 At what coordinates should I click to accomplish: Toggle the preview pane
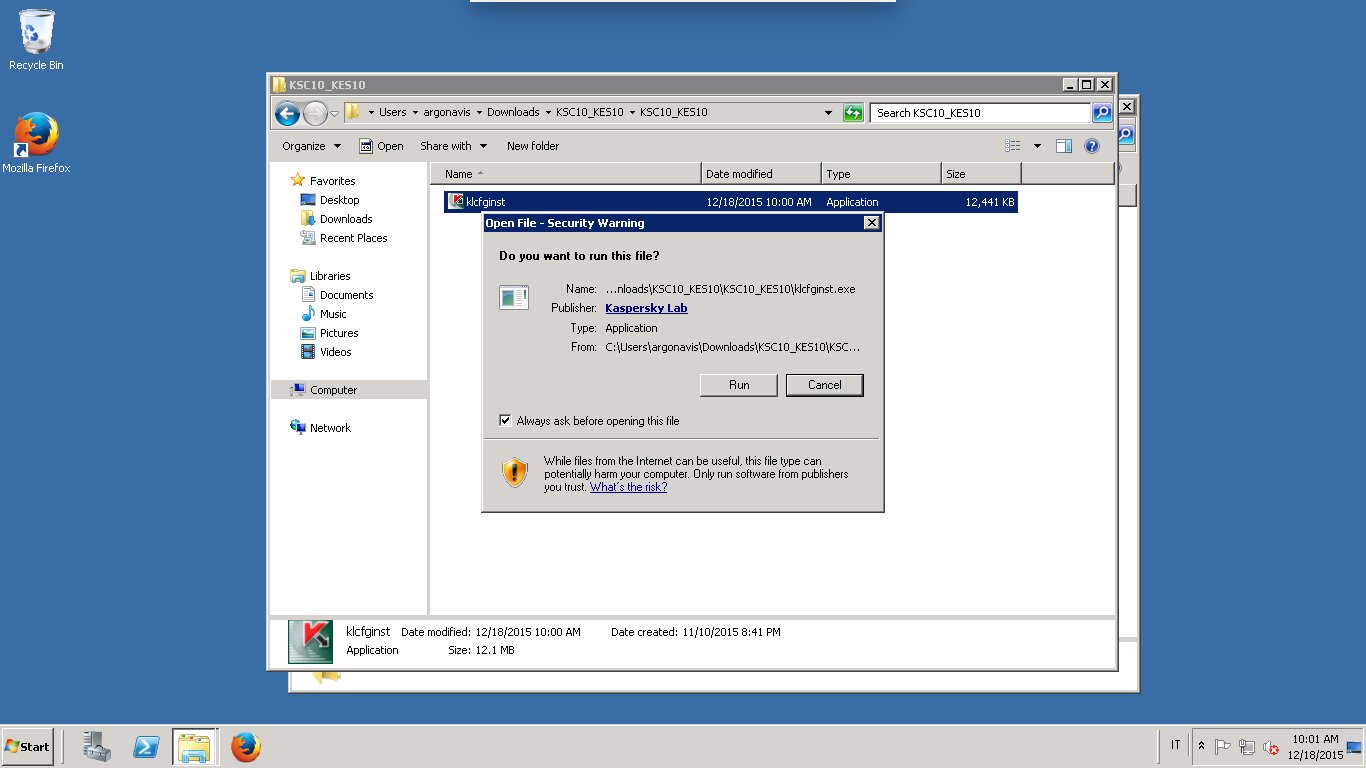(1064, 146)
